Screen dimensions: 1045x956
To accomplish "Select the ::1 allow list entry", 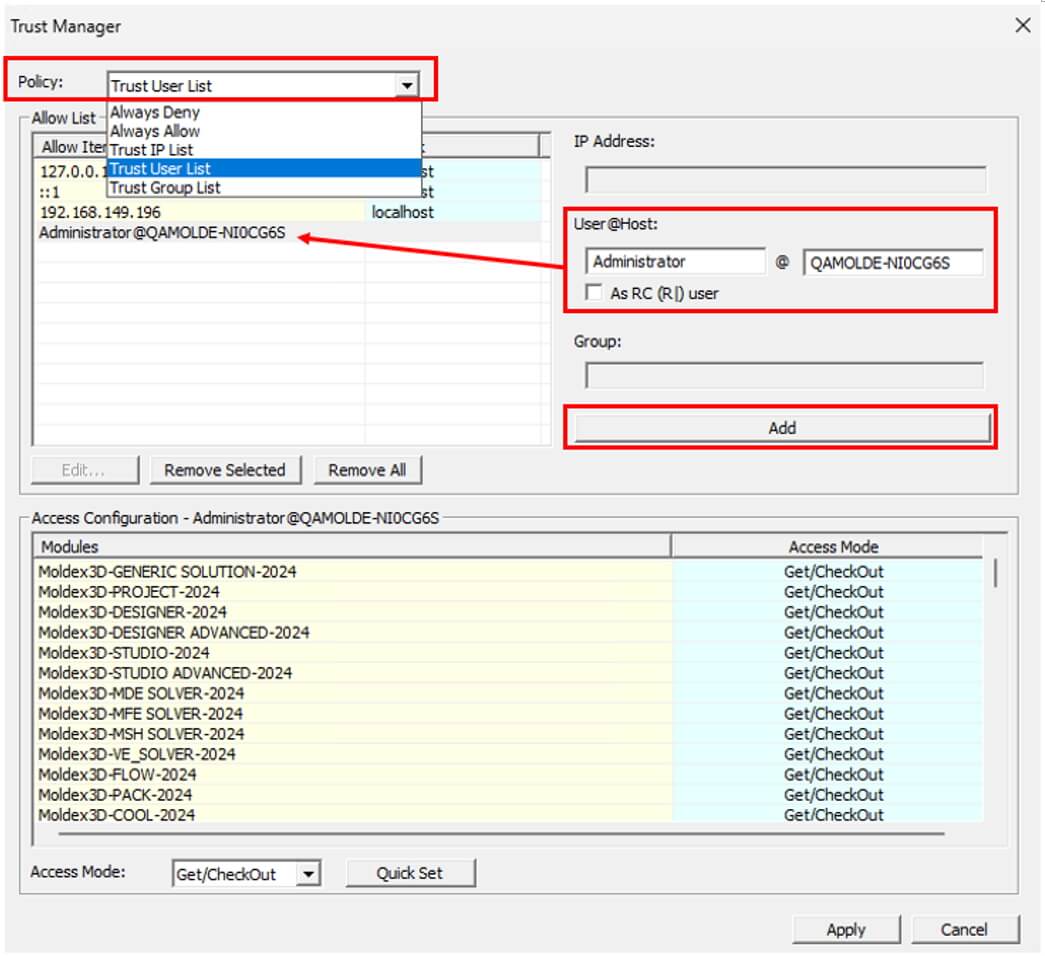I will pyautogui.click(x=71, y=192).
